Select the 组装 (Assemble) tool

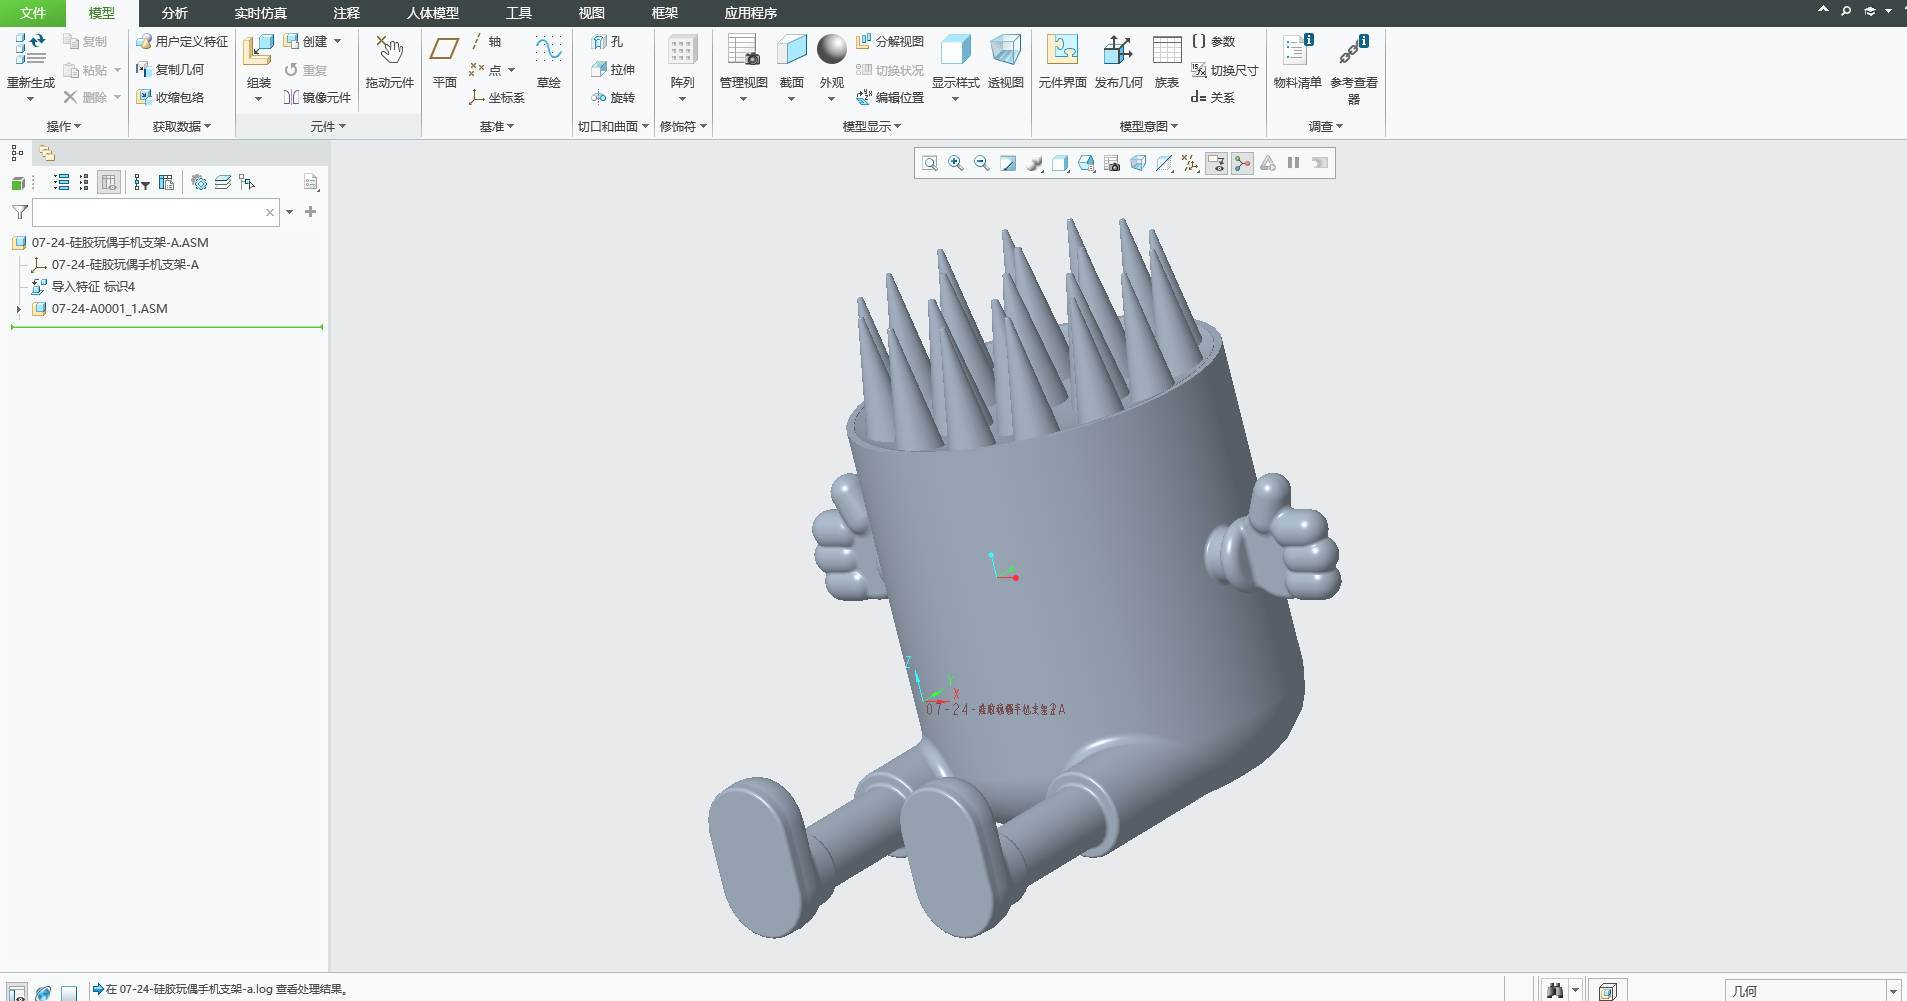[x=258, y=50]
